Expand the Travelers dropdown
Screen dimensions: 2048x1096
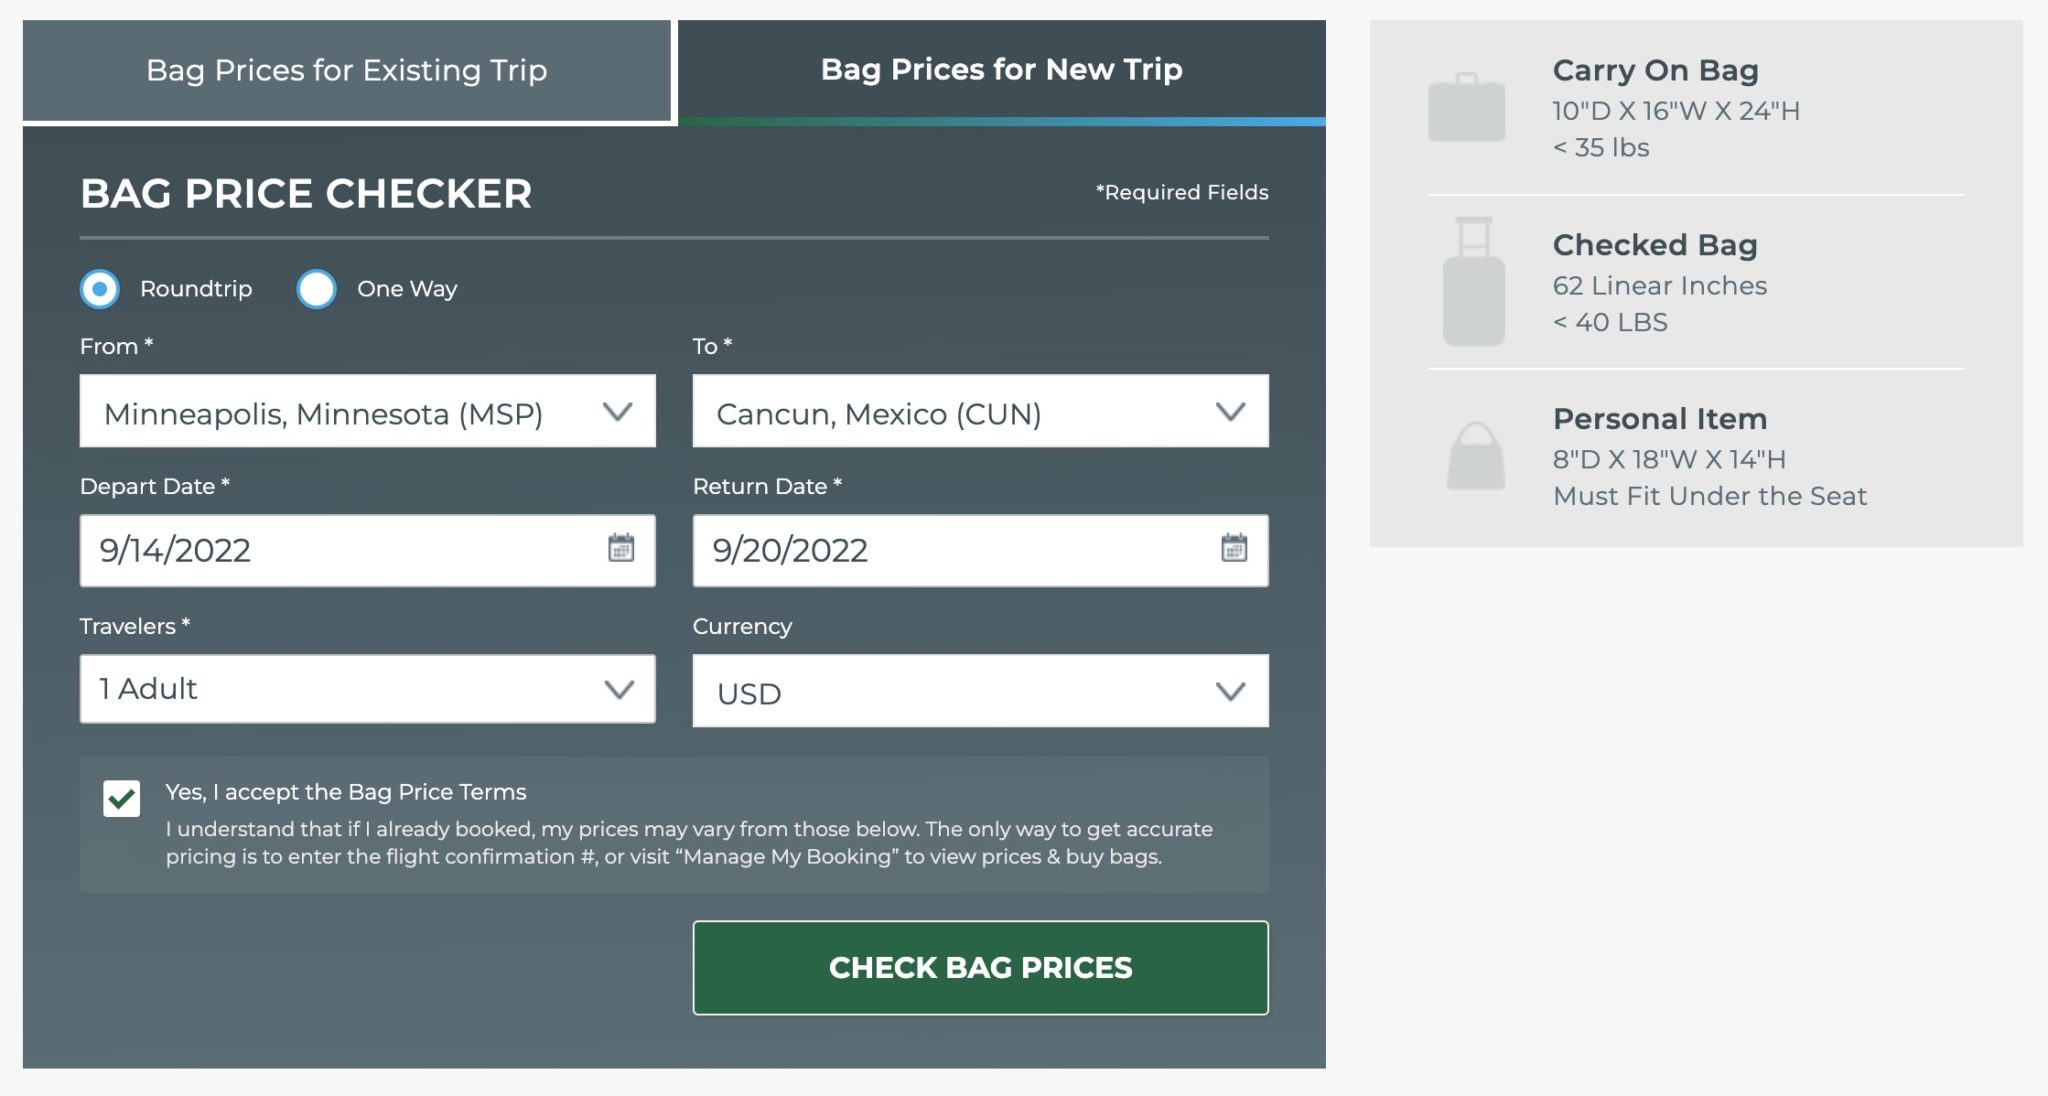click(x=367, y=689)
